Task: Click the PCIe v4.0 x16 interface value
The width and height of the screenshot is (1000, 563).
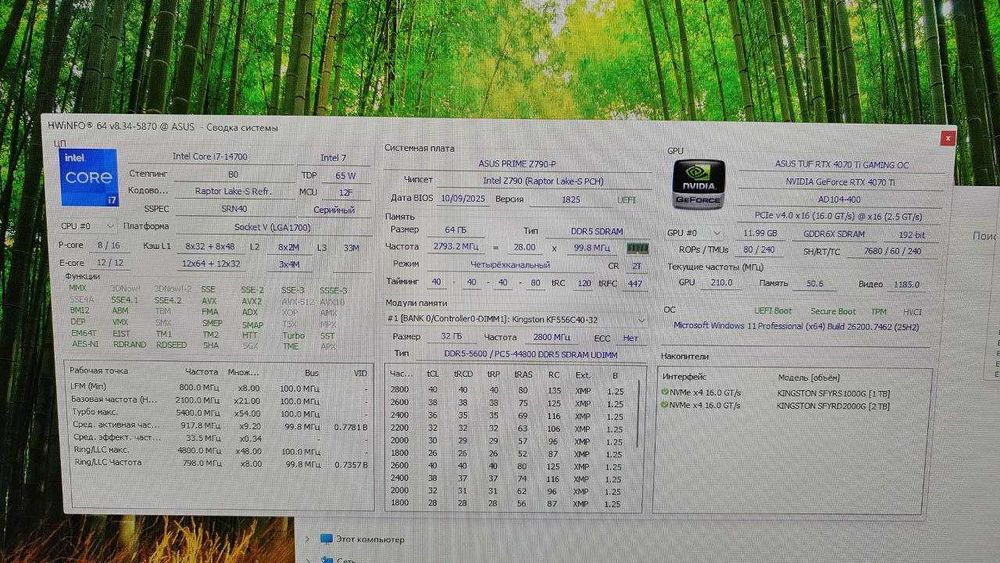Action: 838,217
